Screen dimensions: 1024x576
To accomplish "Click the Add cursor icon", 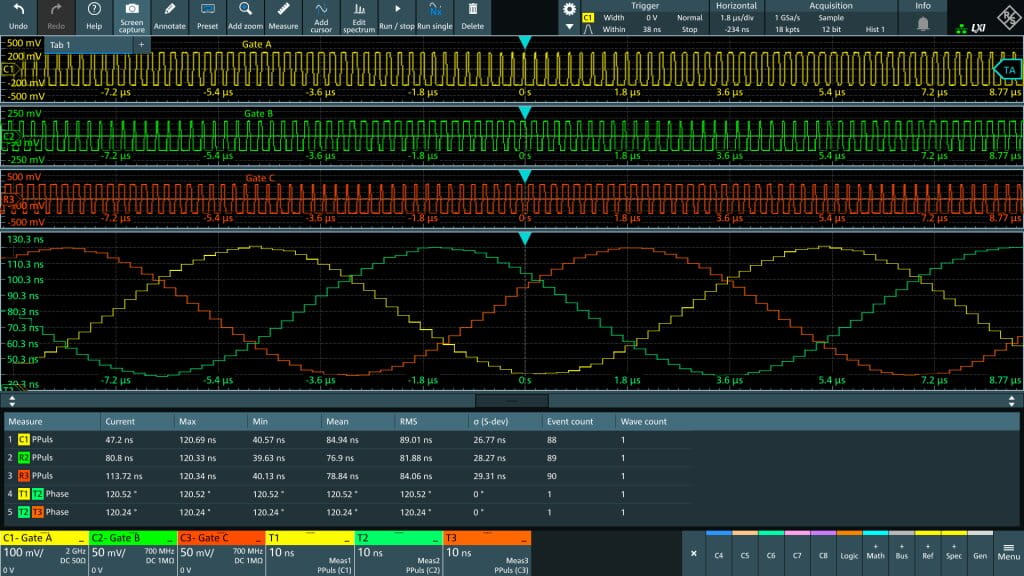I will [x=321, y=15].
